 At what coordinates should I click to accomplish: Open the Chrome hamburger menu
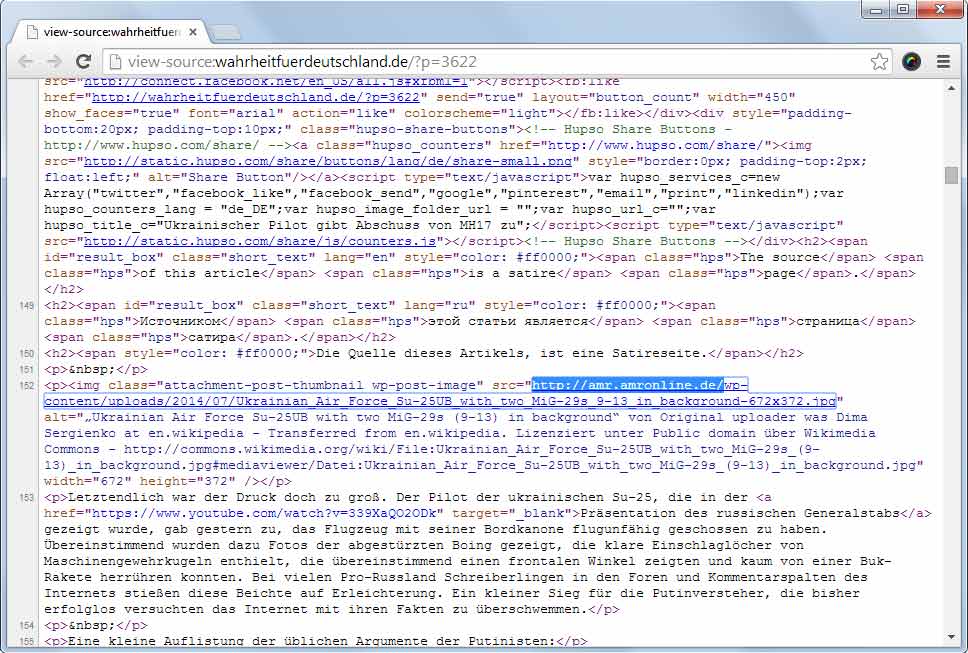click(943, 61)
